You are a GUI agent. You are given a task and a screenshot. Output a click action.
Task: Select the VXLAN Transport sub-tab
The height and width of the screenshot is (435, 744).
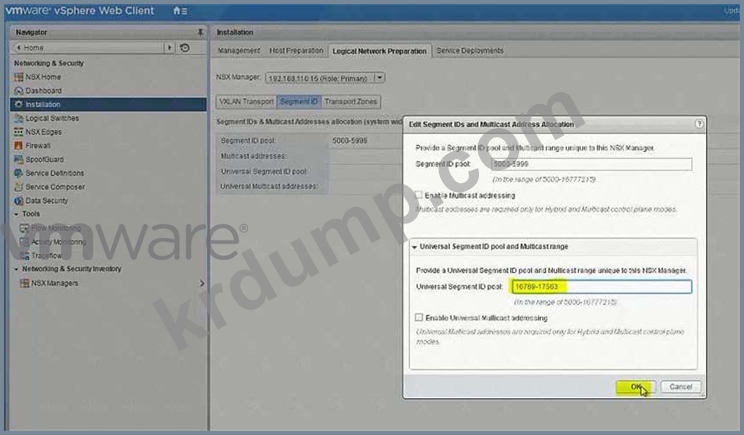tap(246, 102)
